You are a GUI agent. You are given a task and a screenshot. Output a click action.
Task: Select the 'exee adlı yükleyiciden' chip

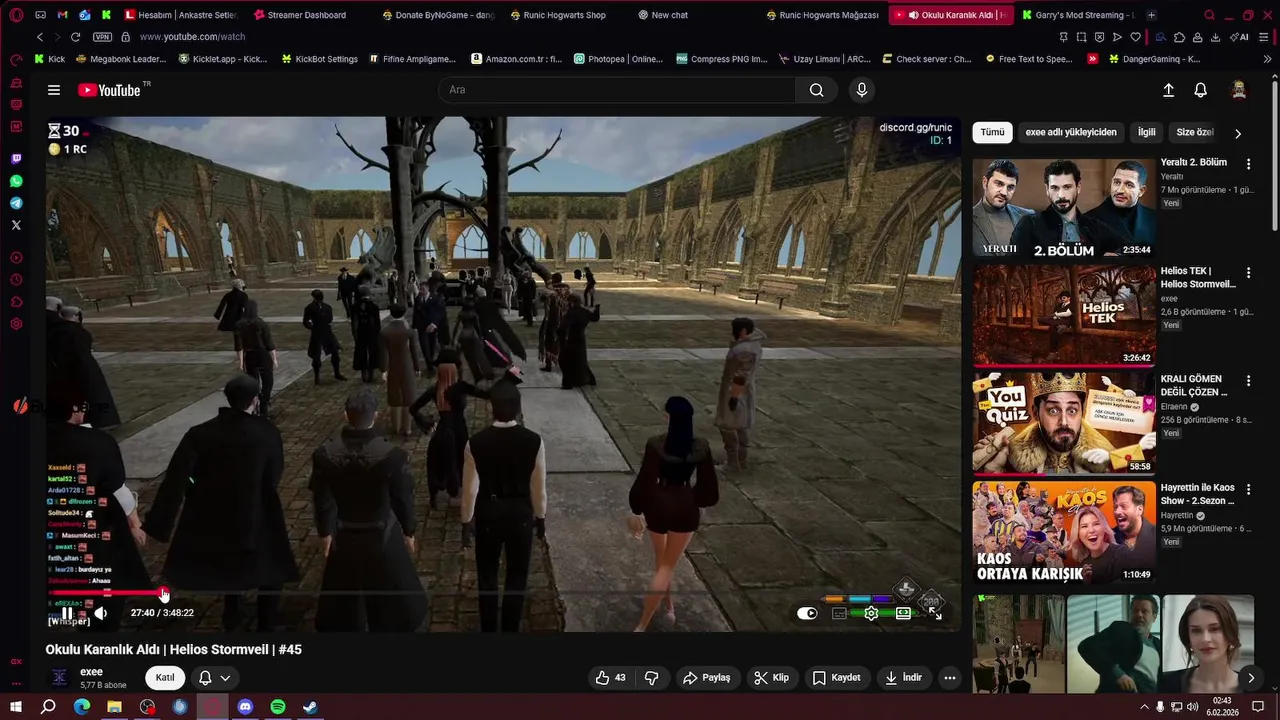pos(1071,132)
